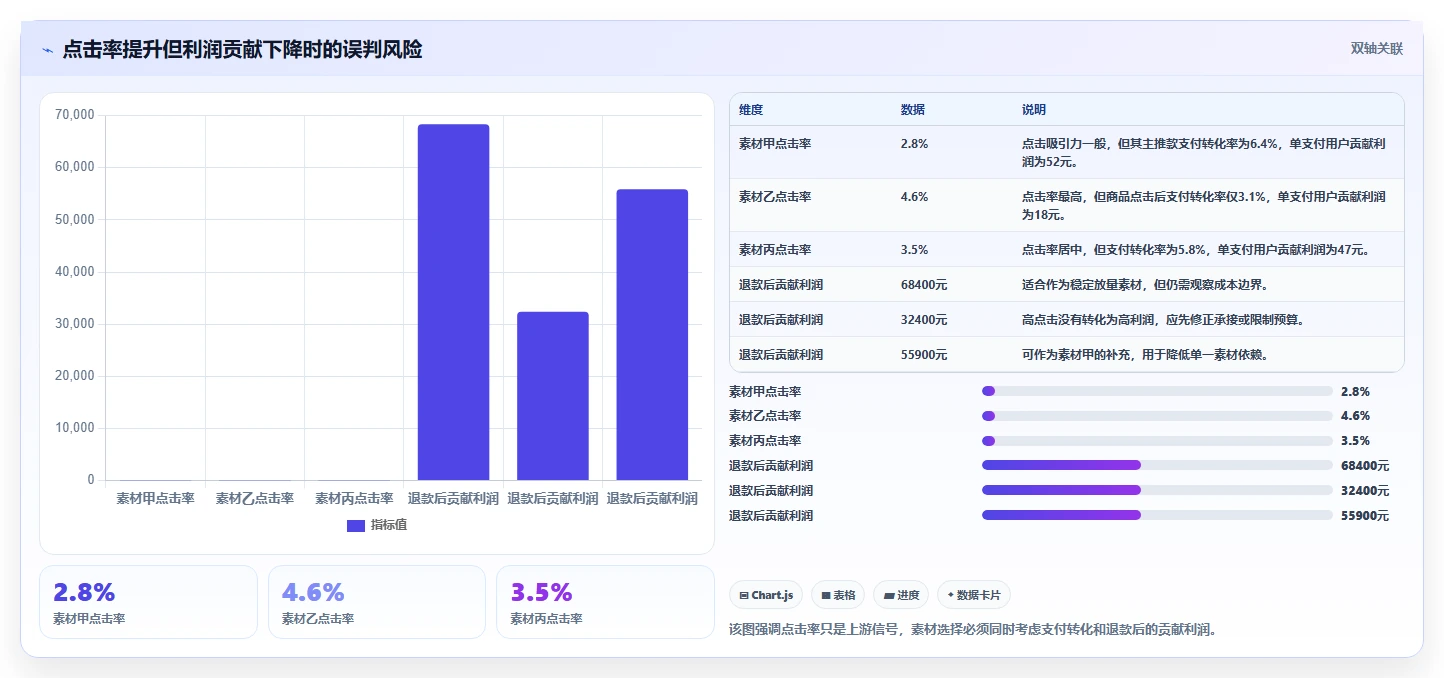Open the 2.8% 素材甲点击率 stat card
The image size is (1444, 678).
(148, 602)
